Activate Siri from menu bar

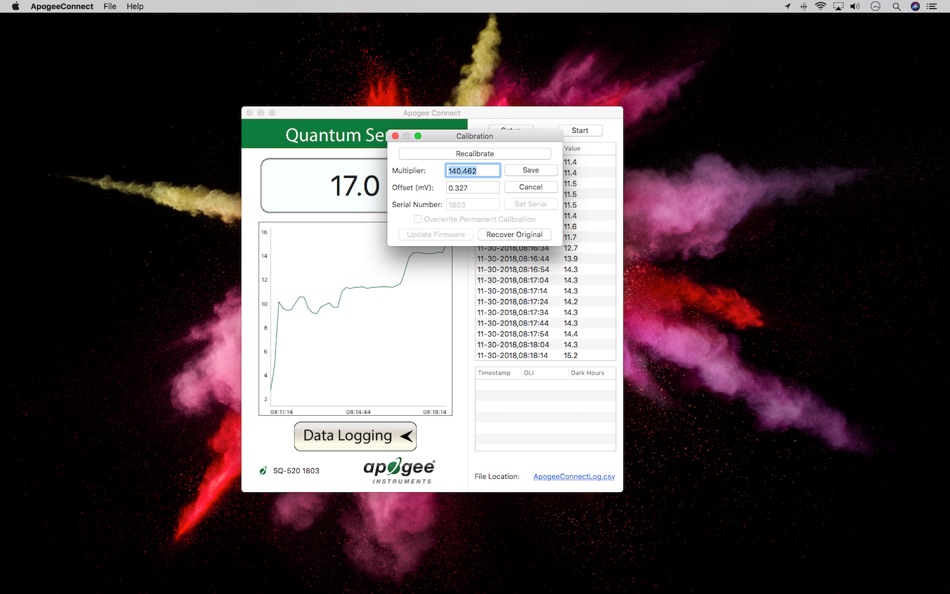915,6
